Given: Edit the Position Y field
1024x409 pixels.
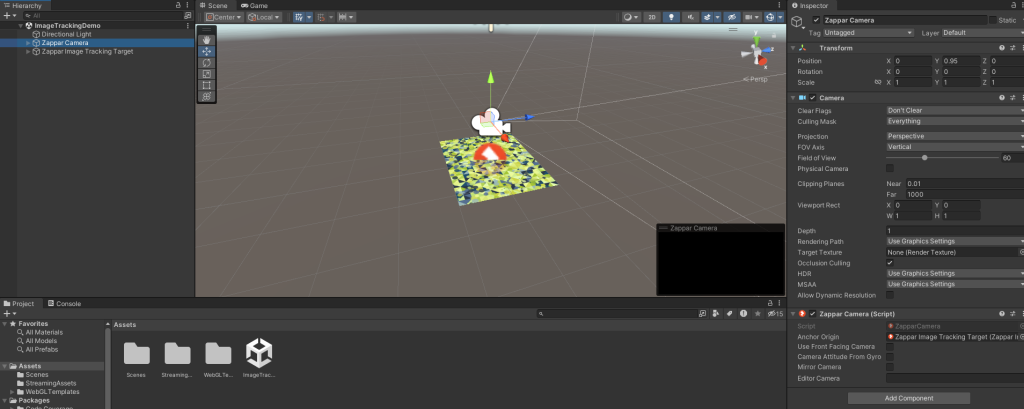Looking at the screenshot, I should pyautogui.click(x=960, y=61).
